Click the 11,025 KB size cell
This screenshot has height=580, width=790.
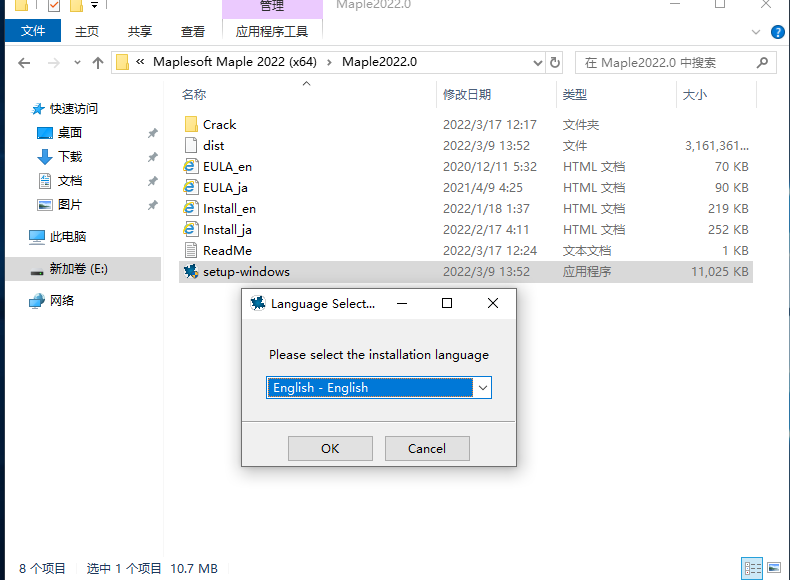point(719,272)
